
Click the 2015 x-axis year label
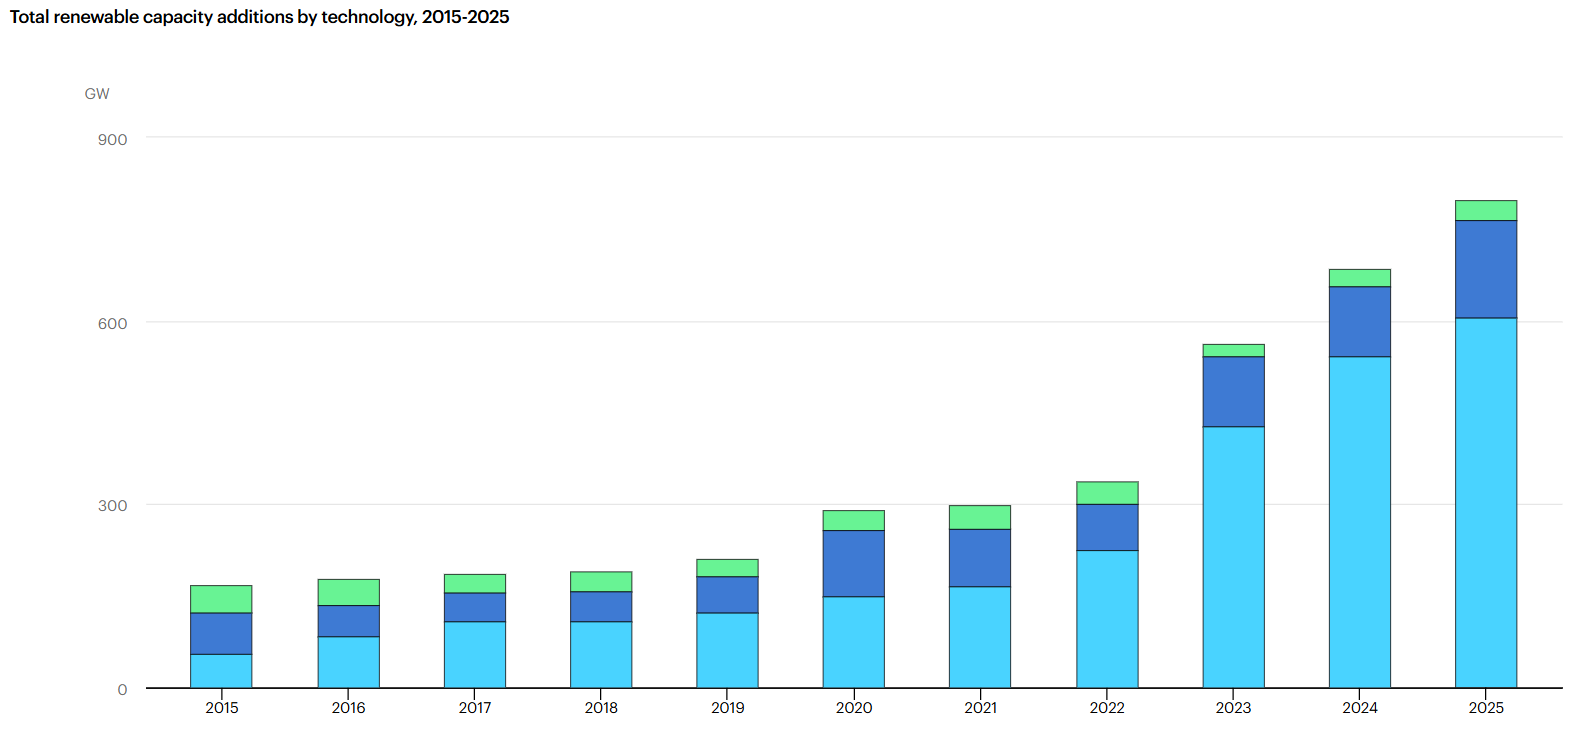pos(222,708)
